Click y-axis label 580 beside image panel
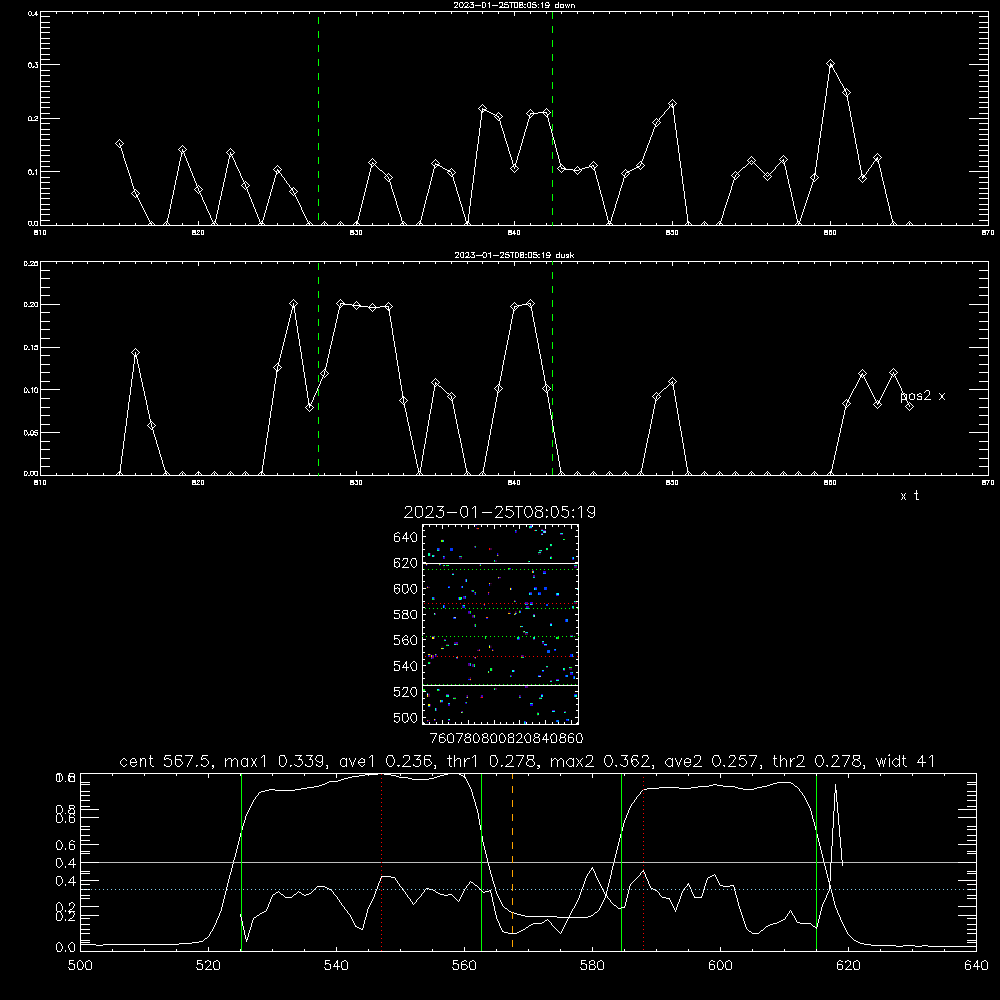Viewport: 1000px width, 1000px height. pos(406,615)
